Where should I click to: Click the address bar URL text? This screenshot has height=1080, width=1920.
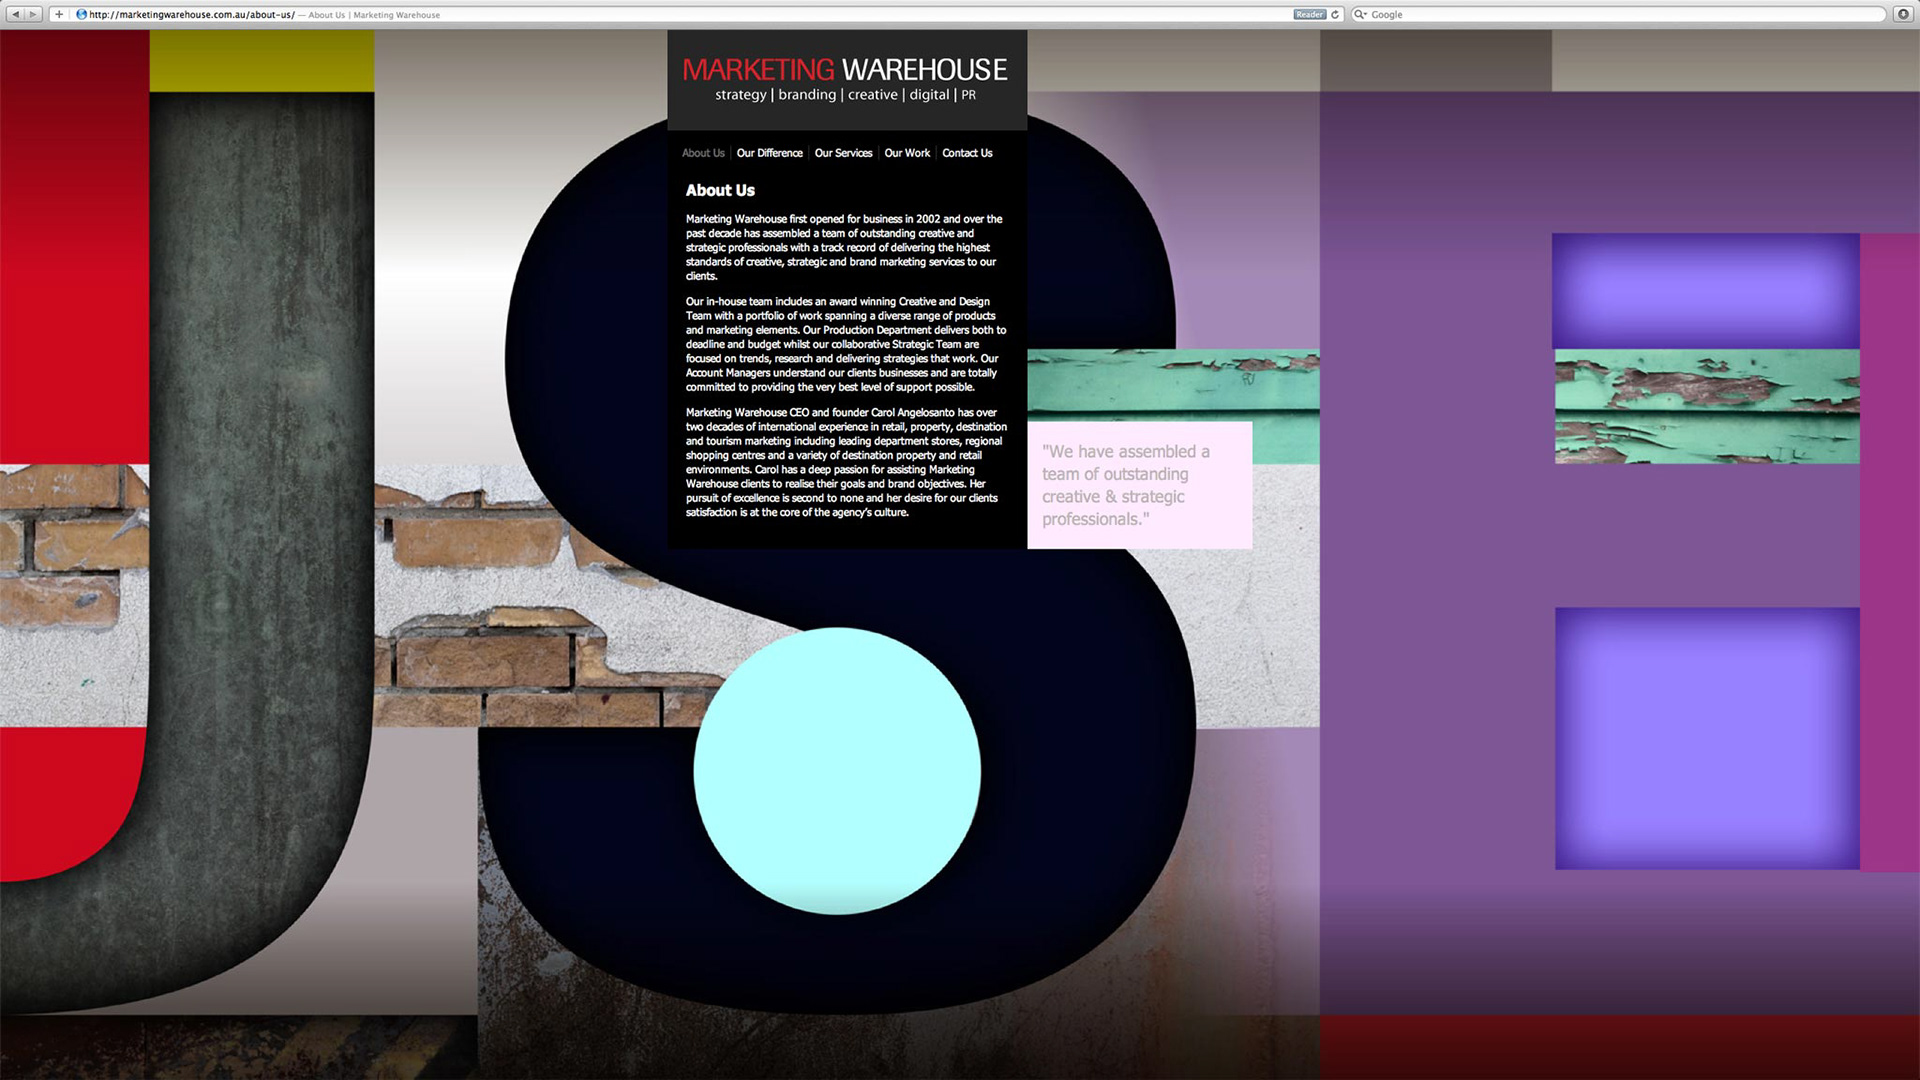[x=192, y=15]
